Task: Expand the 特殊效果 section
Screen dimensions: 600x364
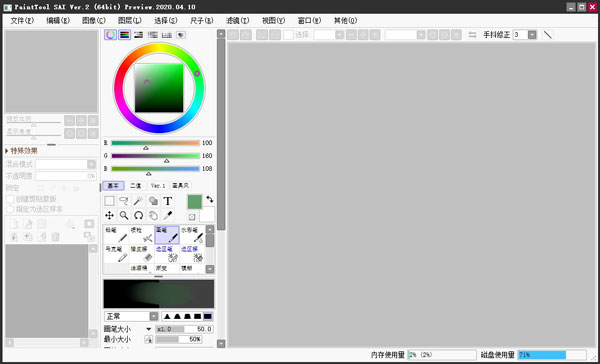Action: click(21, 151)
